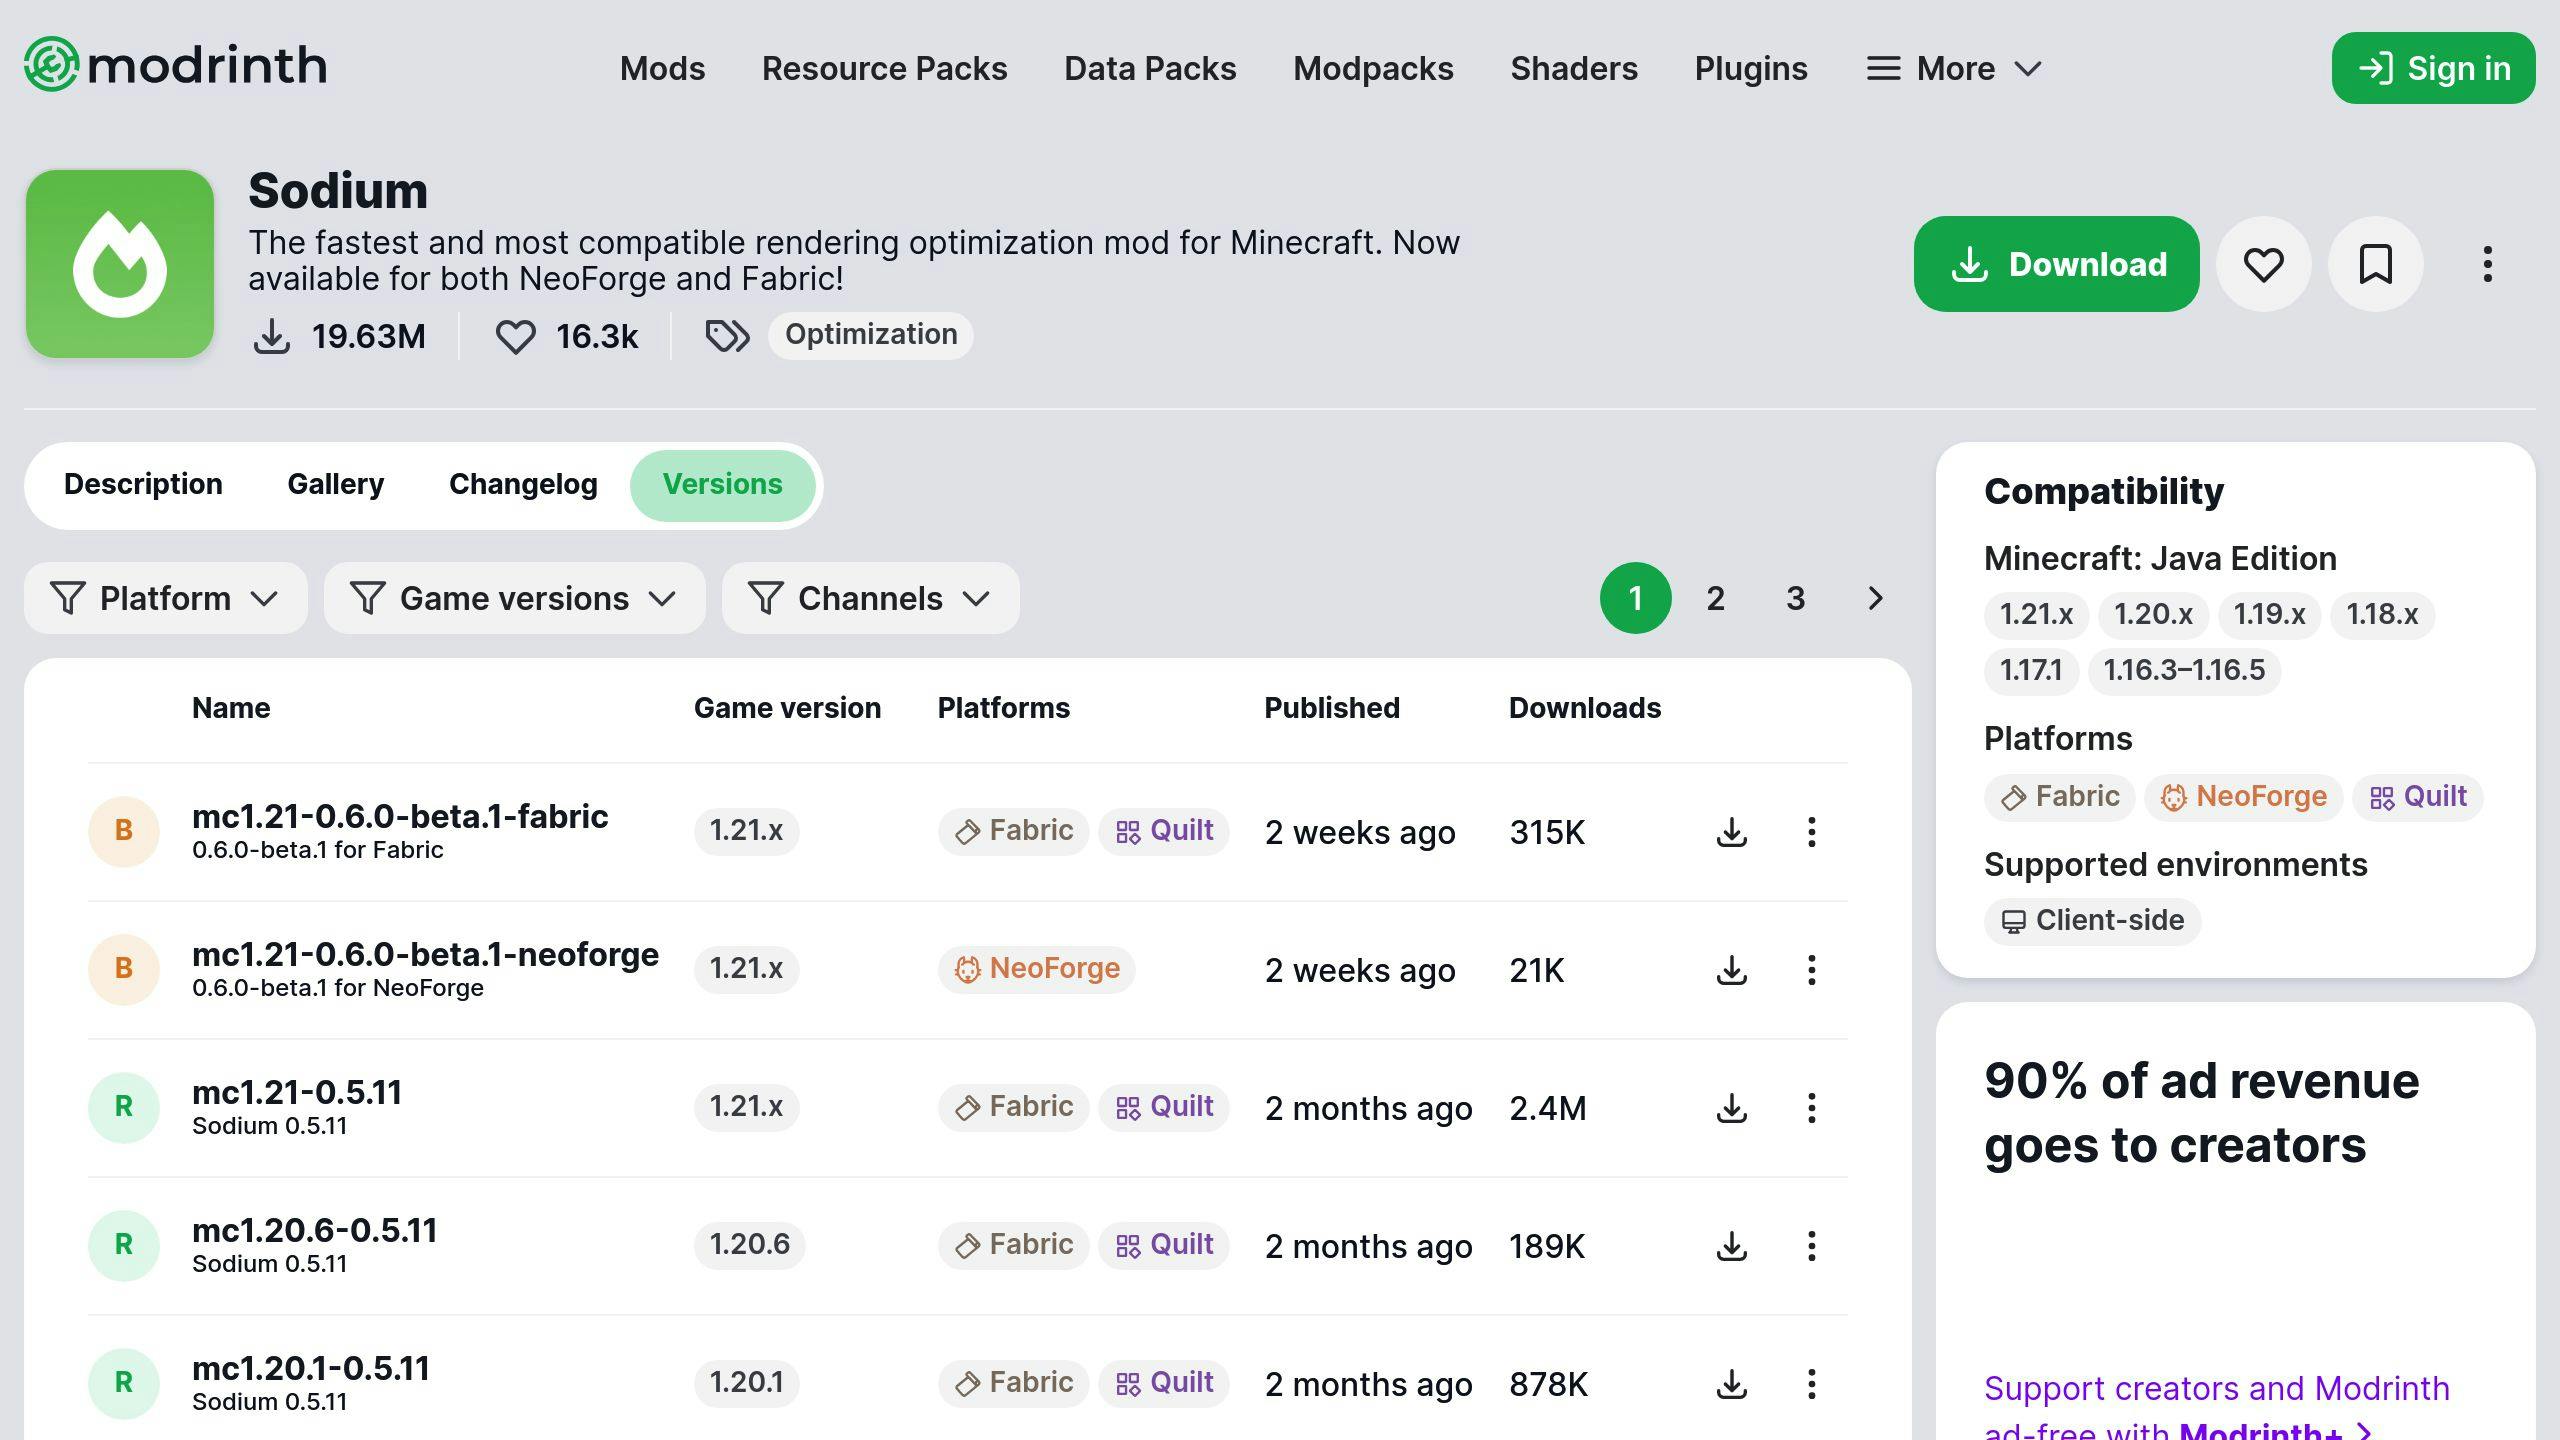Open the Modpacks section
The width and height of the screenshot is (2560, 1440).
pyautogui.click(x=1373, y=68)
